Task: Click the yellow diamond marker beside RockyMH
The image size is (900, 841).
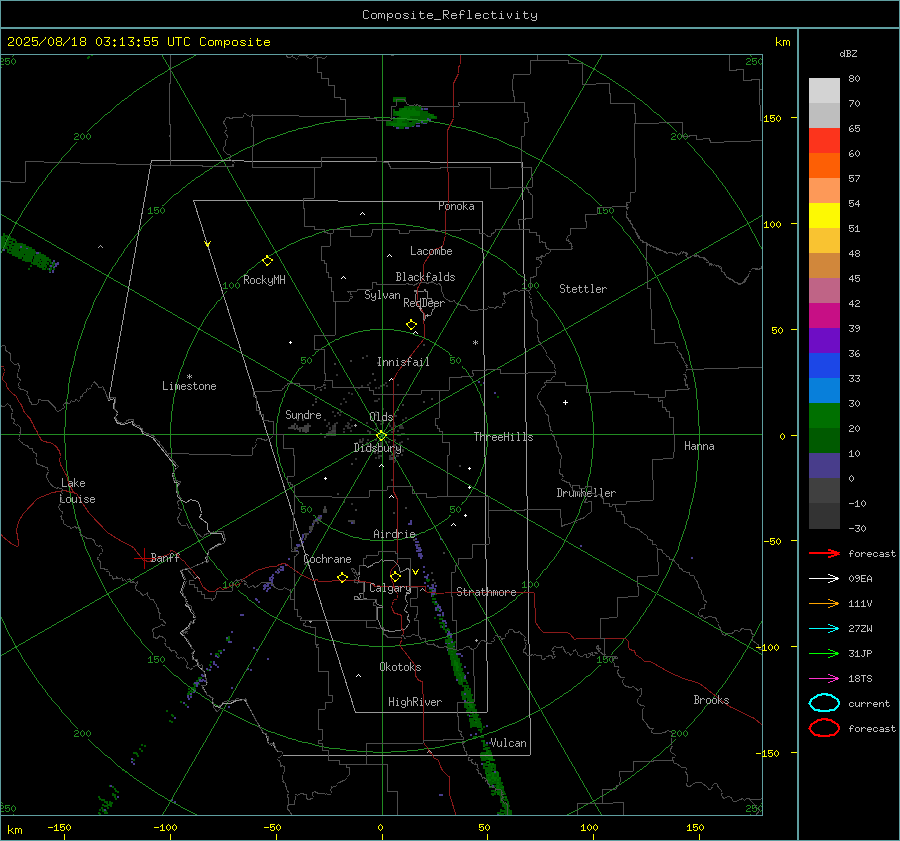Action: (267, 261)
